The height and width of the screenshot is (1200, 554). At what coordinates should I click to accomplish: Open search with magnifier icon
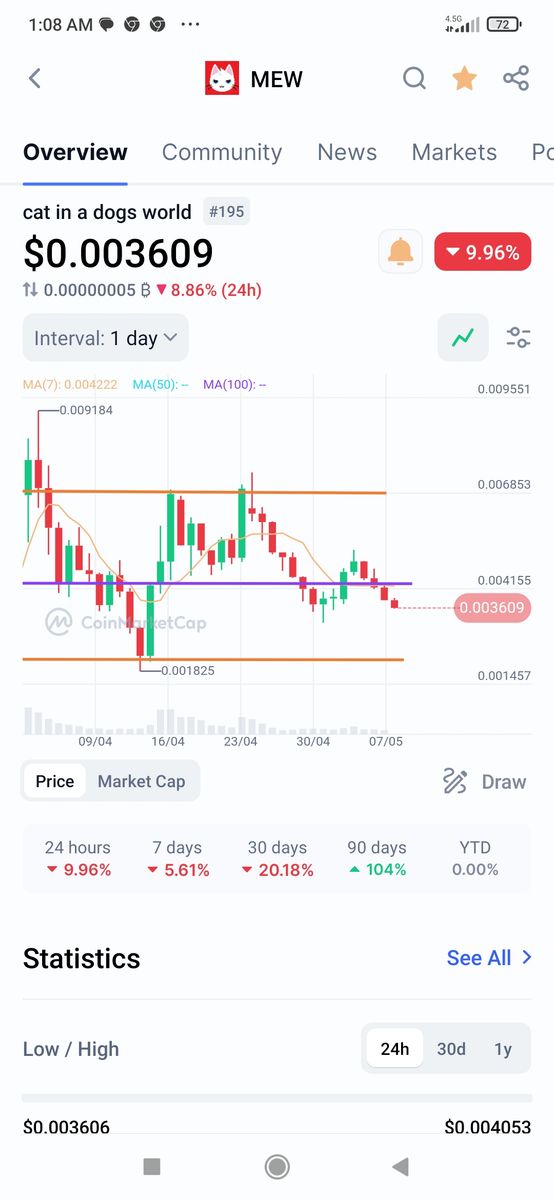(x=414, y=78)
